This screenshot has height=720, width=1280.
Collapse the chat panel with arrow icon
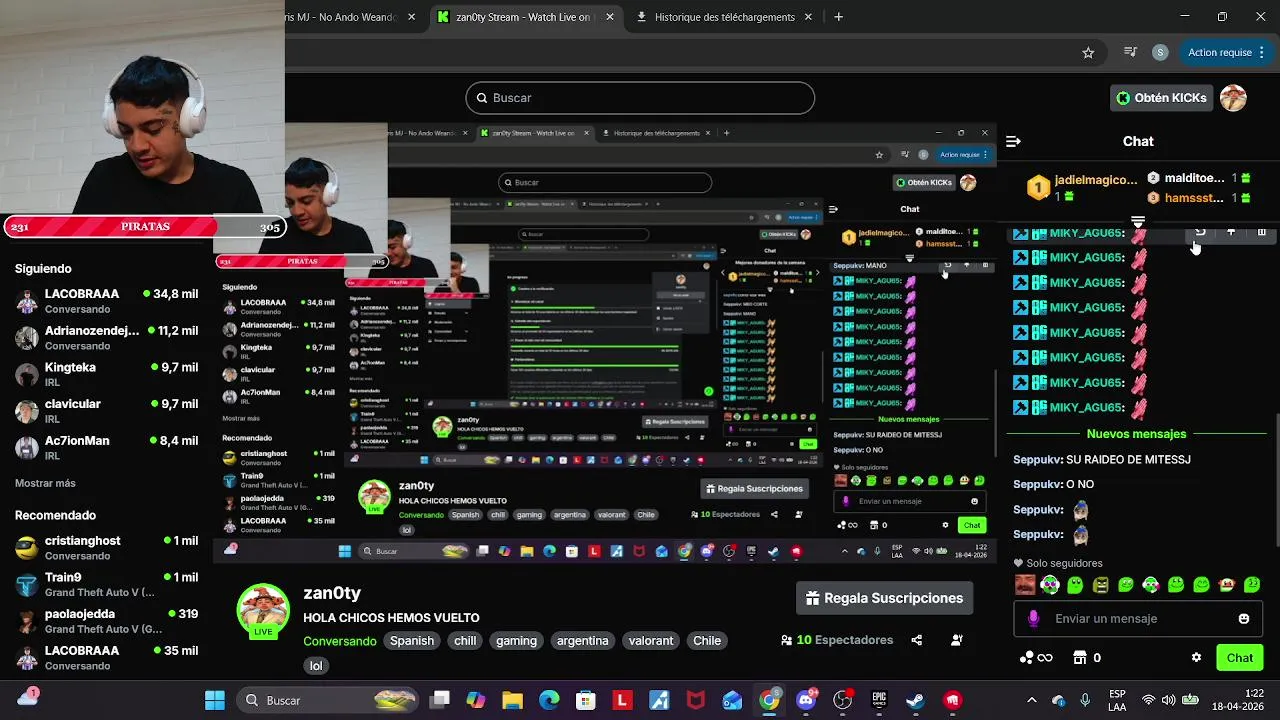pyautogui.click(x=1013, y=141)
